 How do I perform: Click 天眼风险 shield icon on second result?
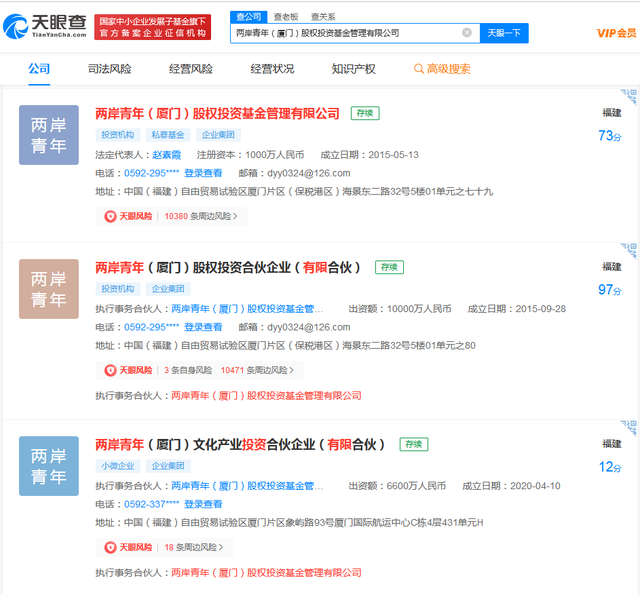[x=110, y=370]
